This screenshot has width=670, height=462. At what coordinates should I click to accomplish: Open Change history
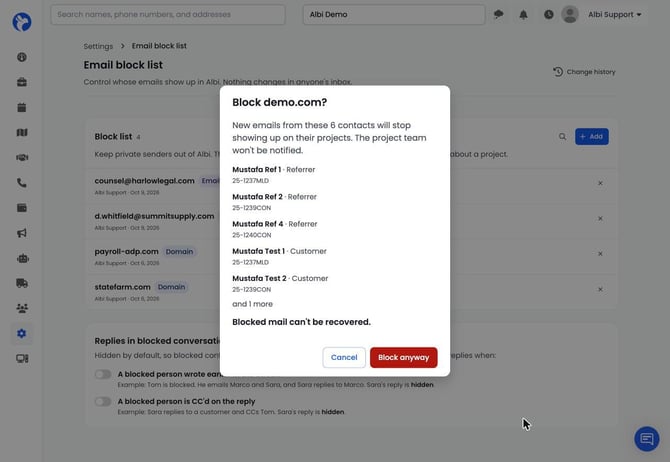coord(584,72)
